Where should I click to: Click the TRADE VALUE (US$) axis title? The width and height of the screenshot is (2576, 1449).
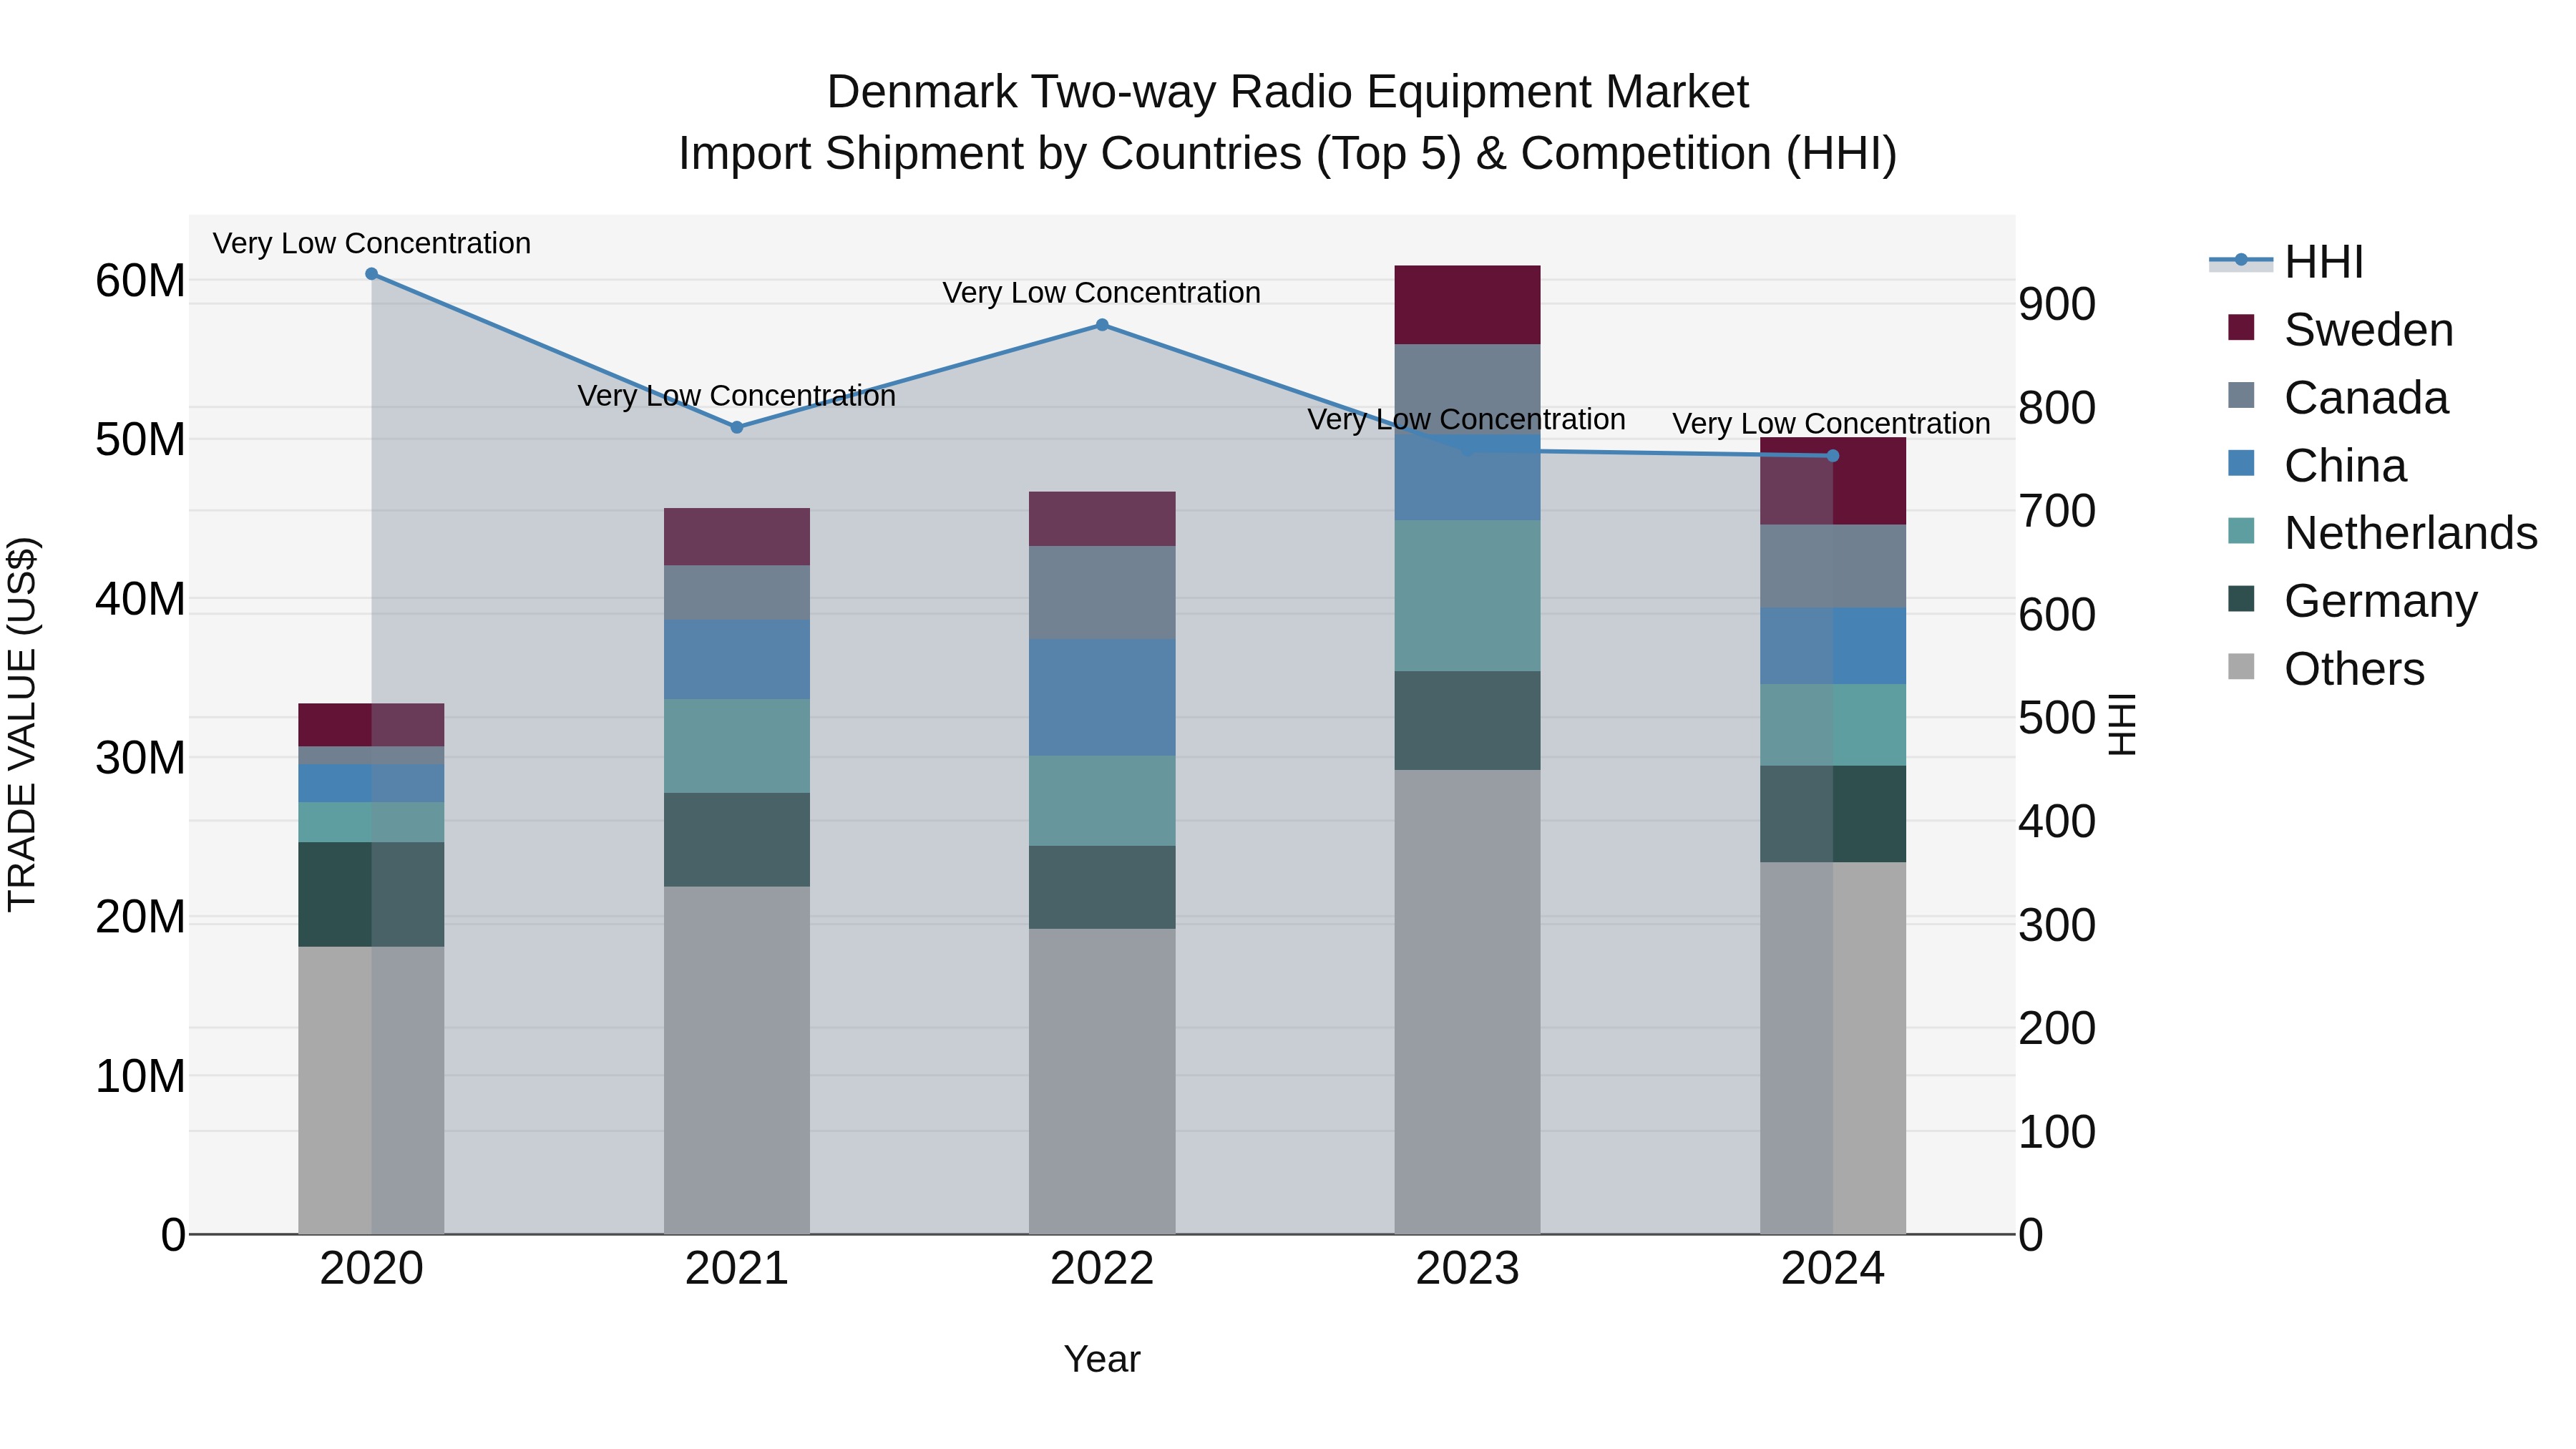(22, 724)
